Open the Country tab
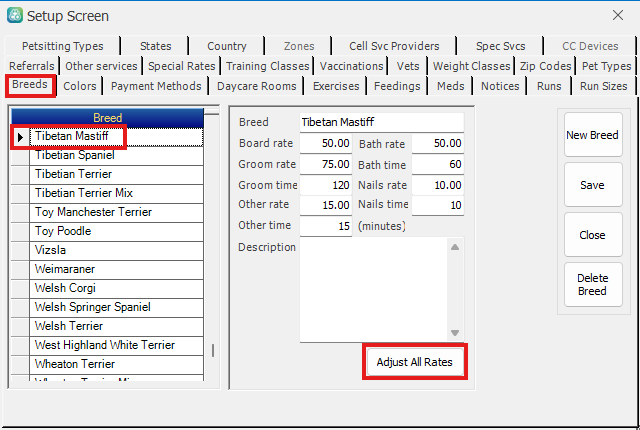The width and height of the screenshot is (640, 430). [227, 46]
